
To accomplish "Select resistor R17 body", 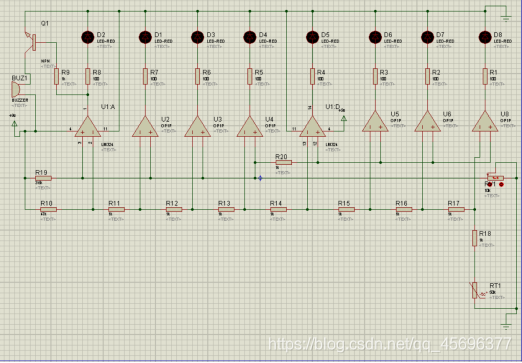I will pyautogui.click(x=456, y=209).
